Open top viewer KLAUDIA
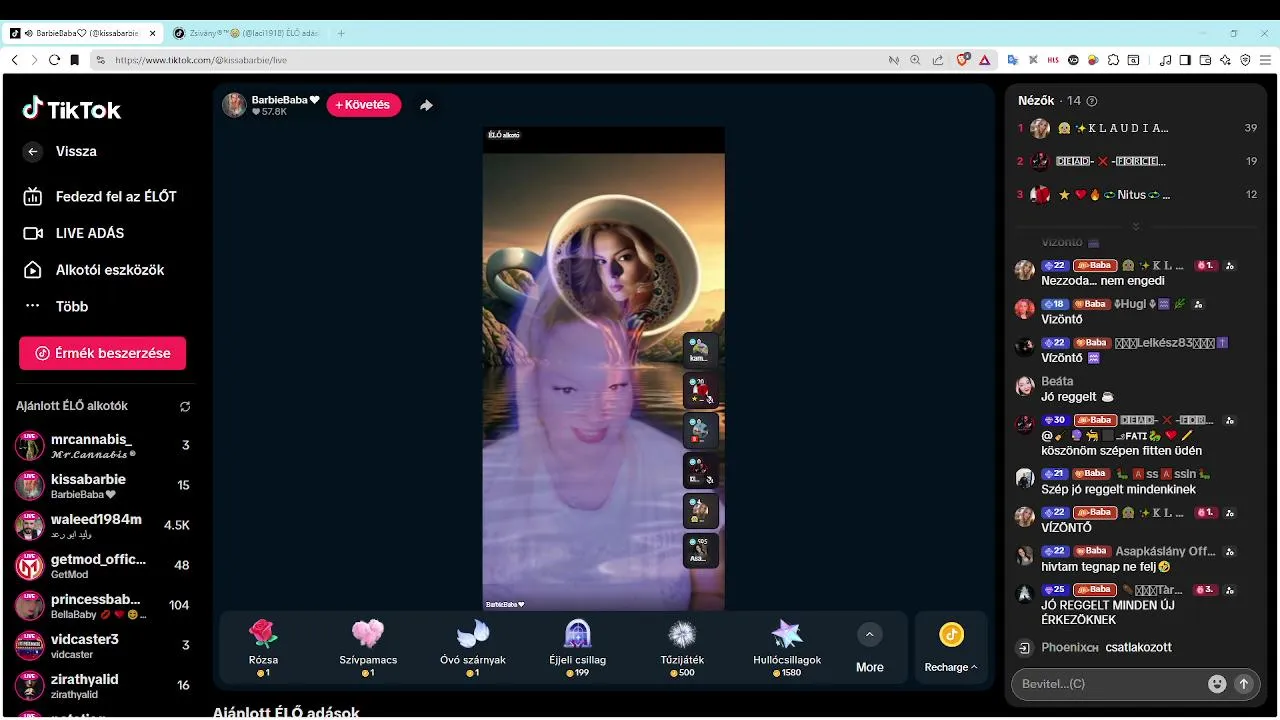Viewport: 1280px width, 720px height. (1136, 128)
